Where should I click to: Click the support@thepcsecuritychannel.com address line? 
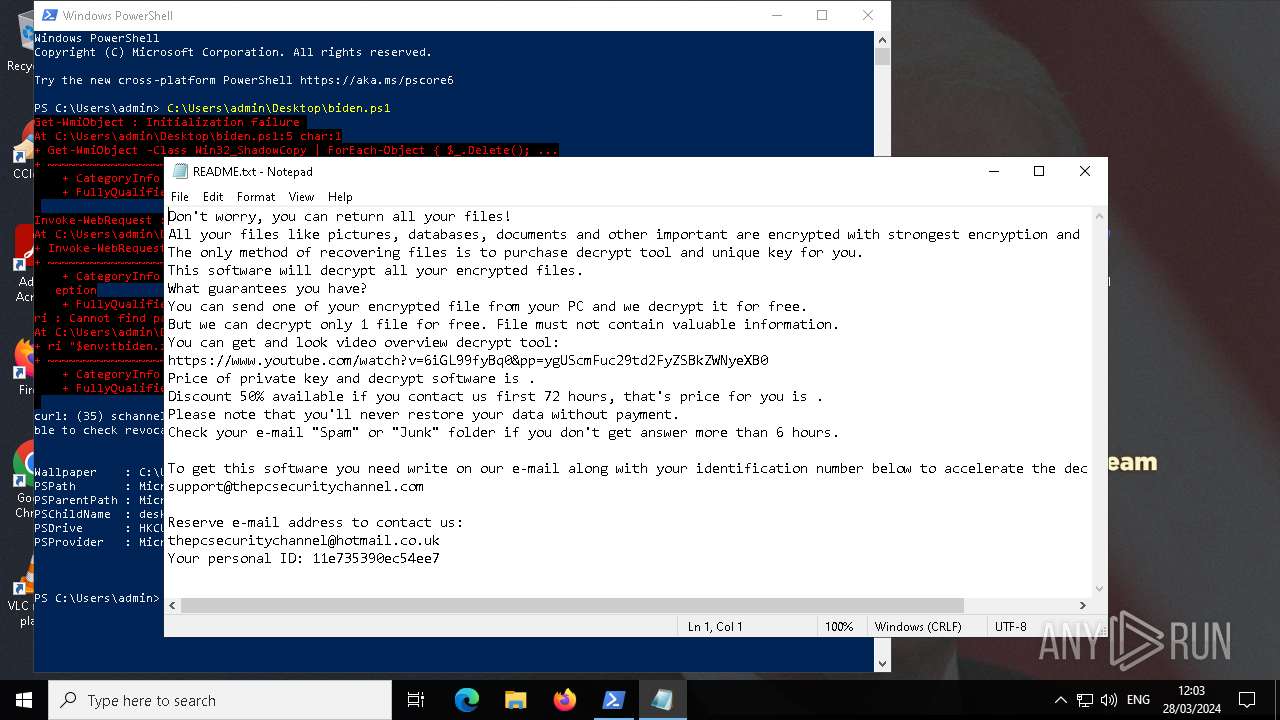[x=296, y=486]
